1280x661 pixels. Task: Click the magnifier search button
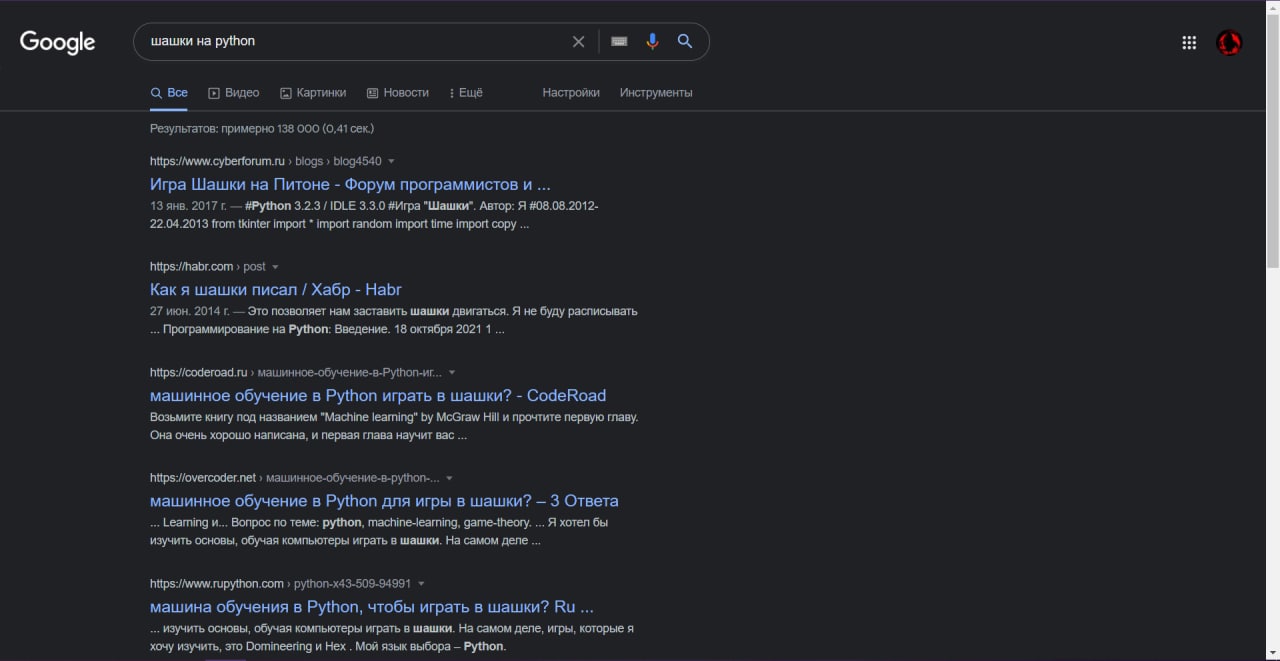(685, 41)
